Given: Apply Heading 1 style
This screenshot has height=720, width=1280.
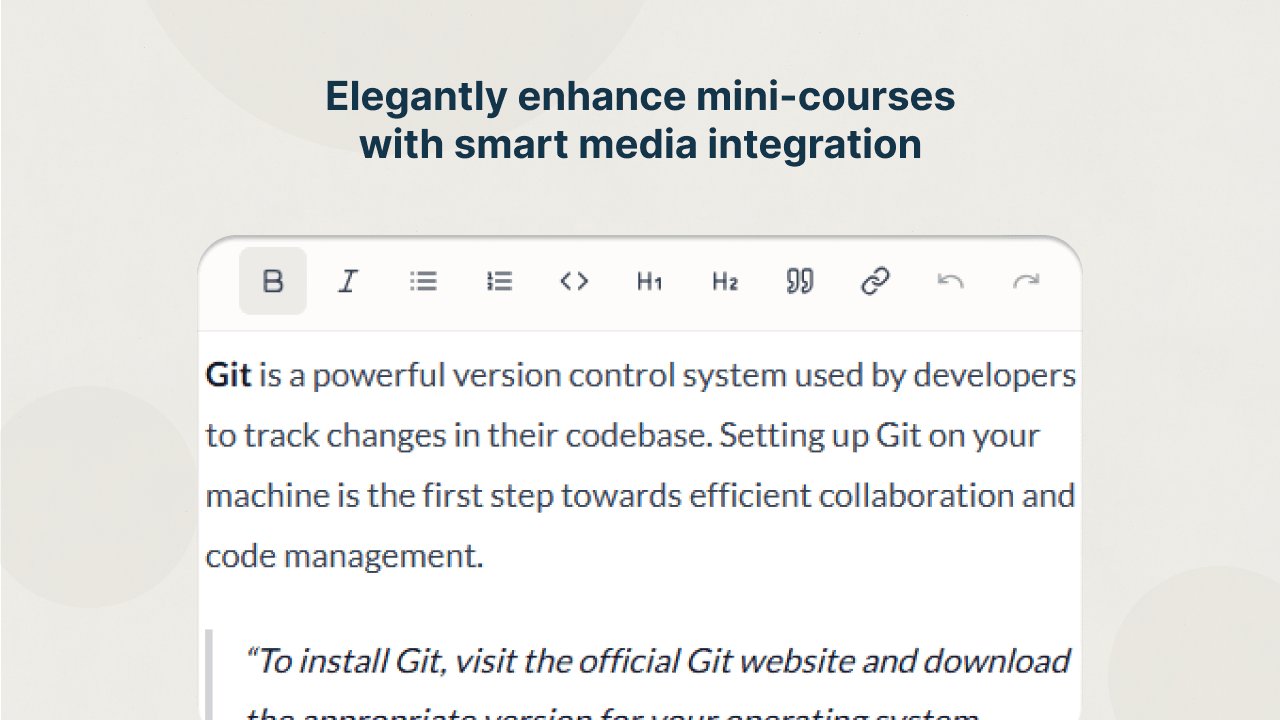Looking at the screenshot, I should pyautogui.click(x=648, y=281).
